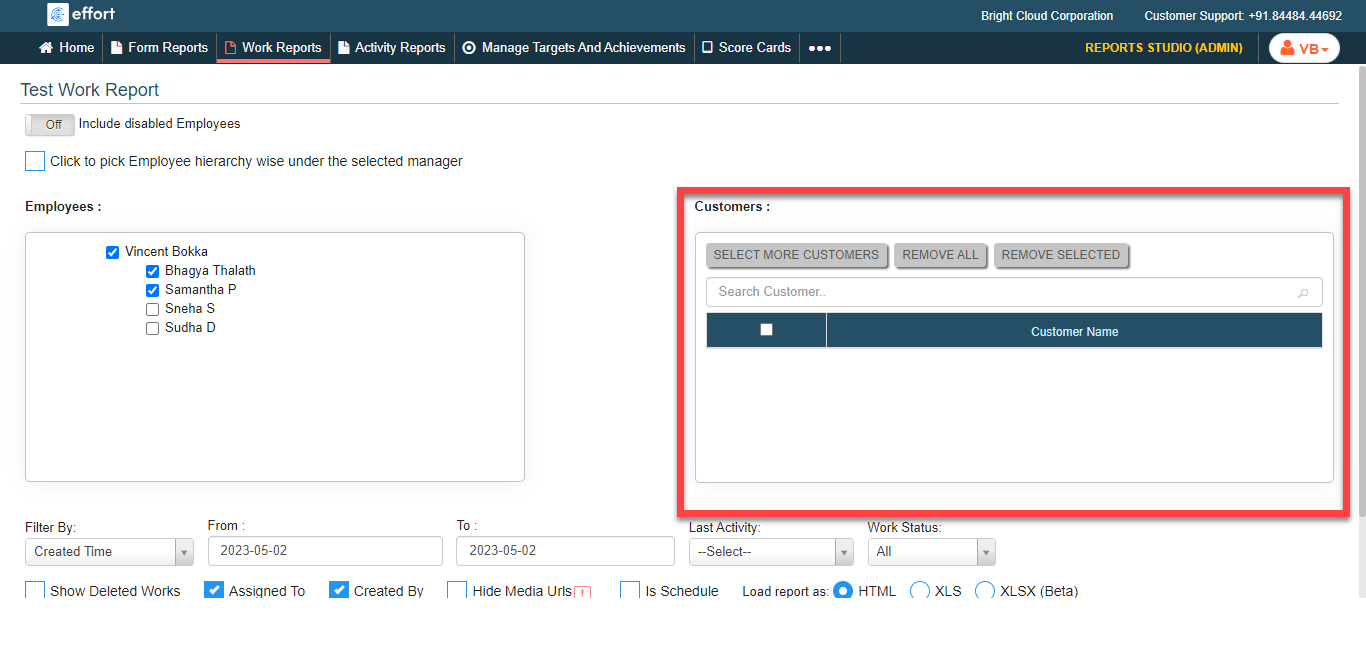Toggle Include disabled Employees switch
The image size is (1366, 657).
[50, 125]
